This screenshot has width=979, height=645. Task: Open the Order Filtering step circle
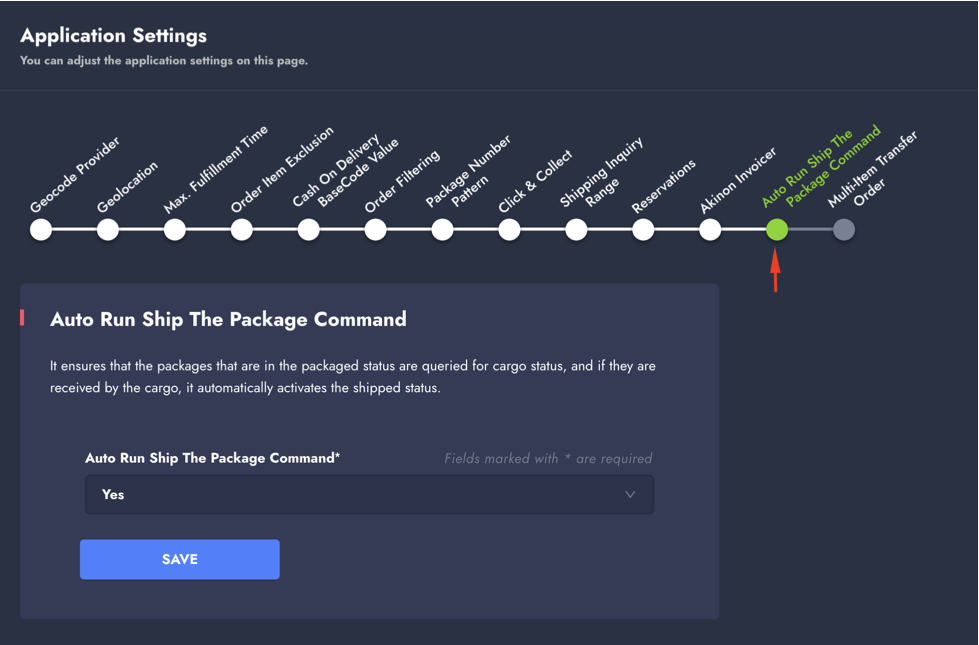coord(376,230)
